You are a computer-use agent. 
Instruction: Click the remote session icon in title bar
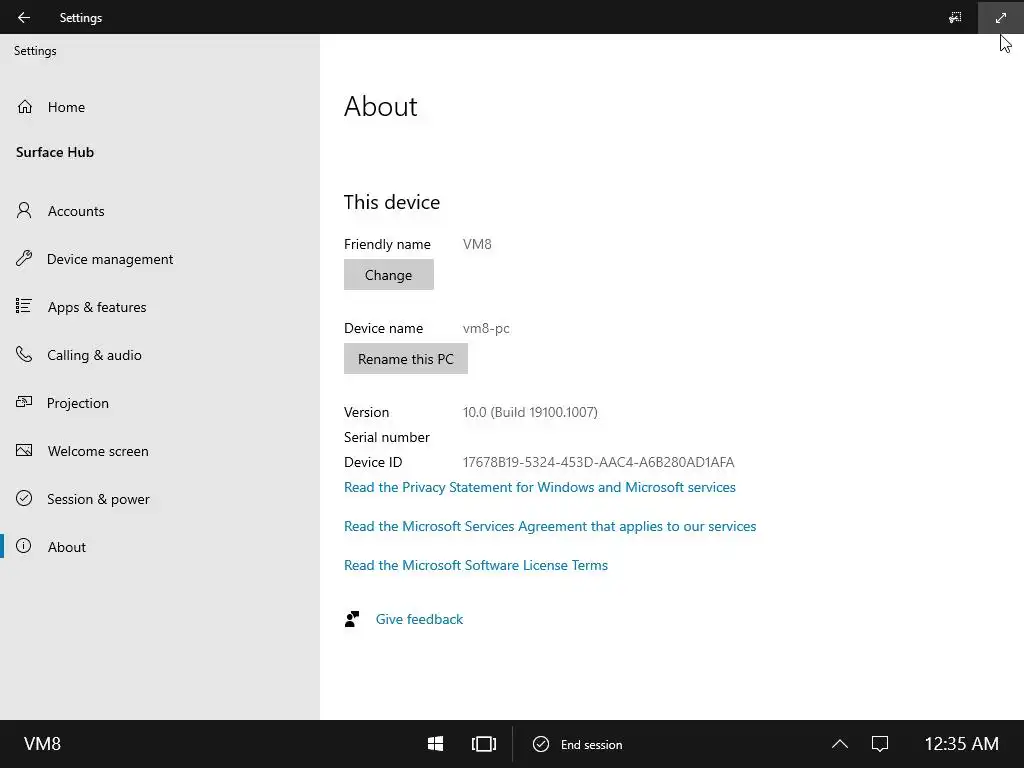point(955,18)
